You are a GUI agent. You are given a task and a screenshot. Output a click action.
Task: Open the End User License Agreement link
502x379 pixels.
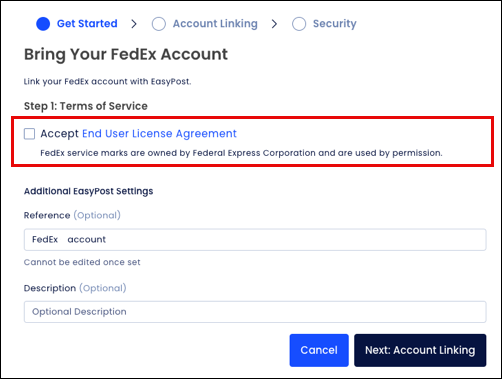pyautogui.click(x=159, y=134)
